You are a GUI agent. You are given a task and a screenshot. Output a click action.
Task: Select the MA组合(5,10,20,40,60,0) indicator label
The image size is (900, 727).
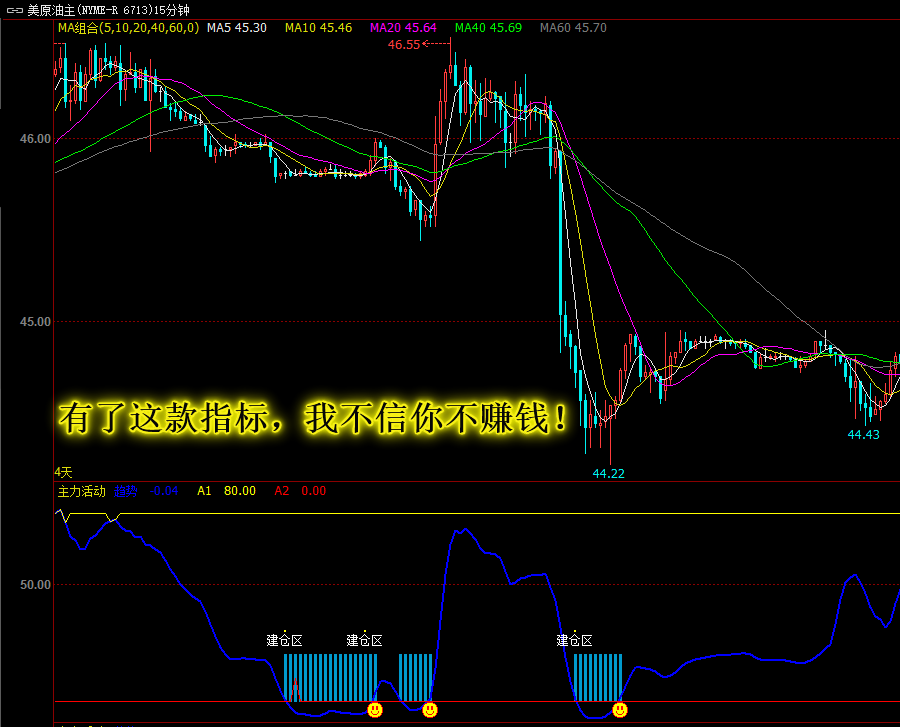coord(129,28)
